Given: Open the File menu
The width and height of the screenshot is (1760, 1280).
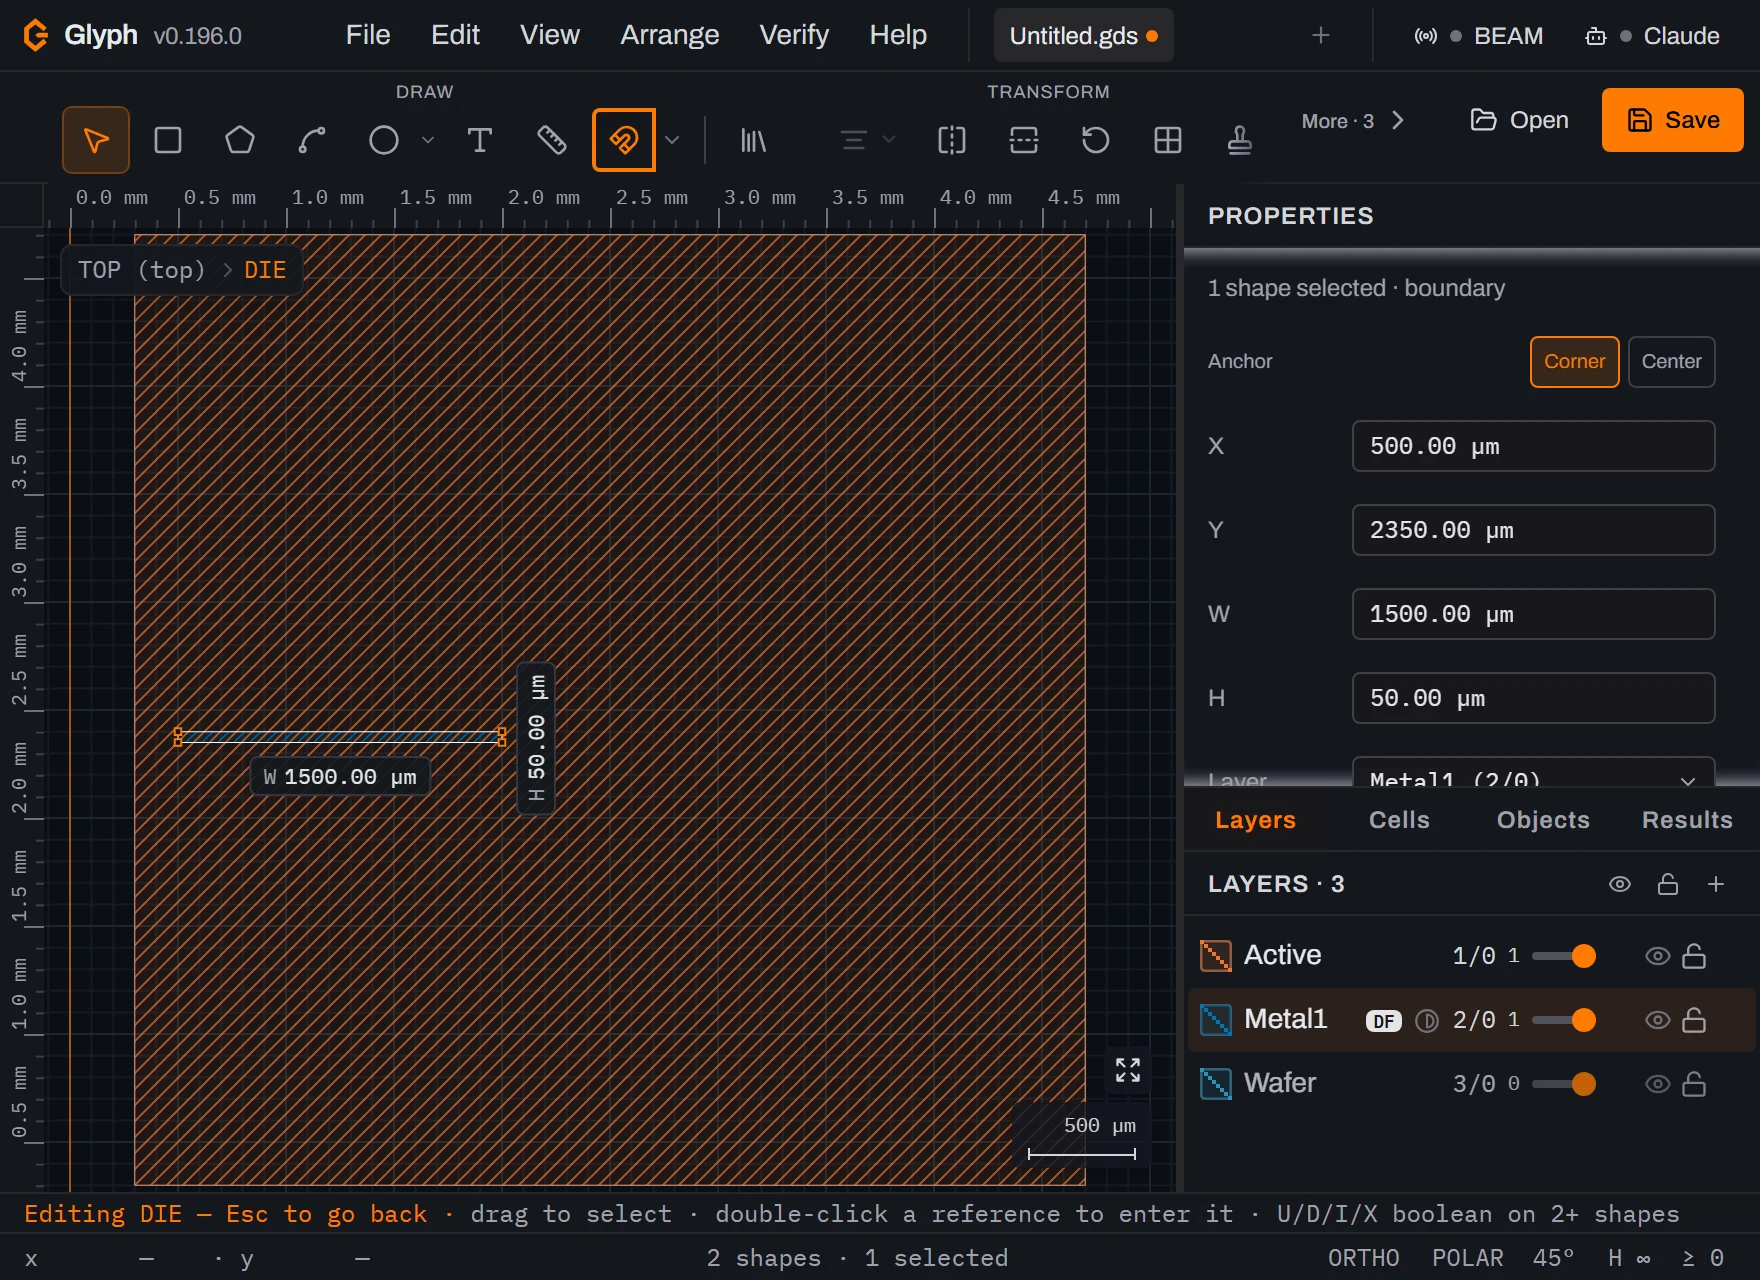Looking at the screenshot, I should pyautogui.click(x=368, y=35).
